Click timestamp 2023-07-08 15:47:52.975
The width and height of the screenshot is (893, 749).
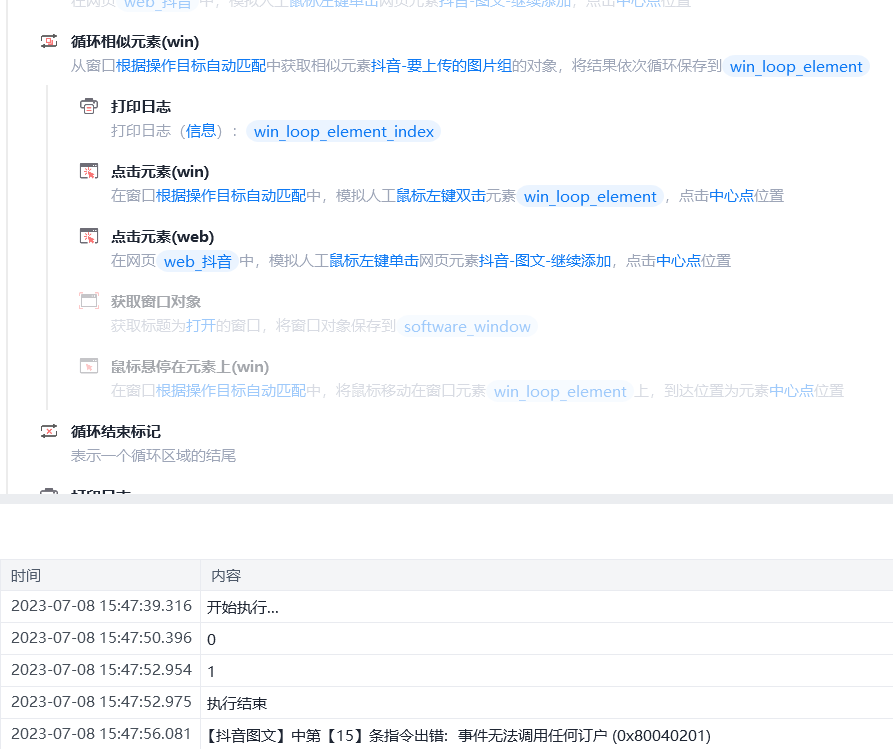click(x=101, y=702)
